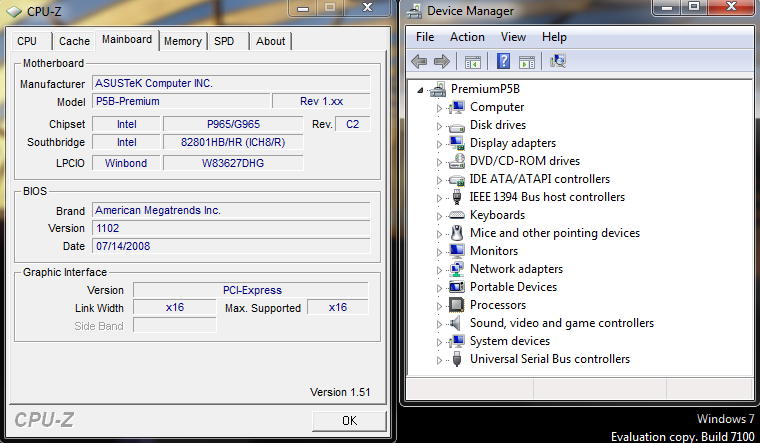The image size is (760, 443).
Task: Click the W83627DHG LPCIO field
Action: click(x=233, y=163)
